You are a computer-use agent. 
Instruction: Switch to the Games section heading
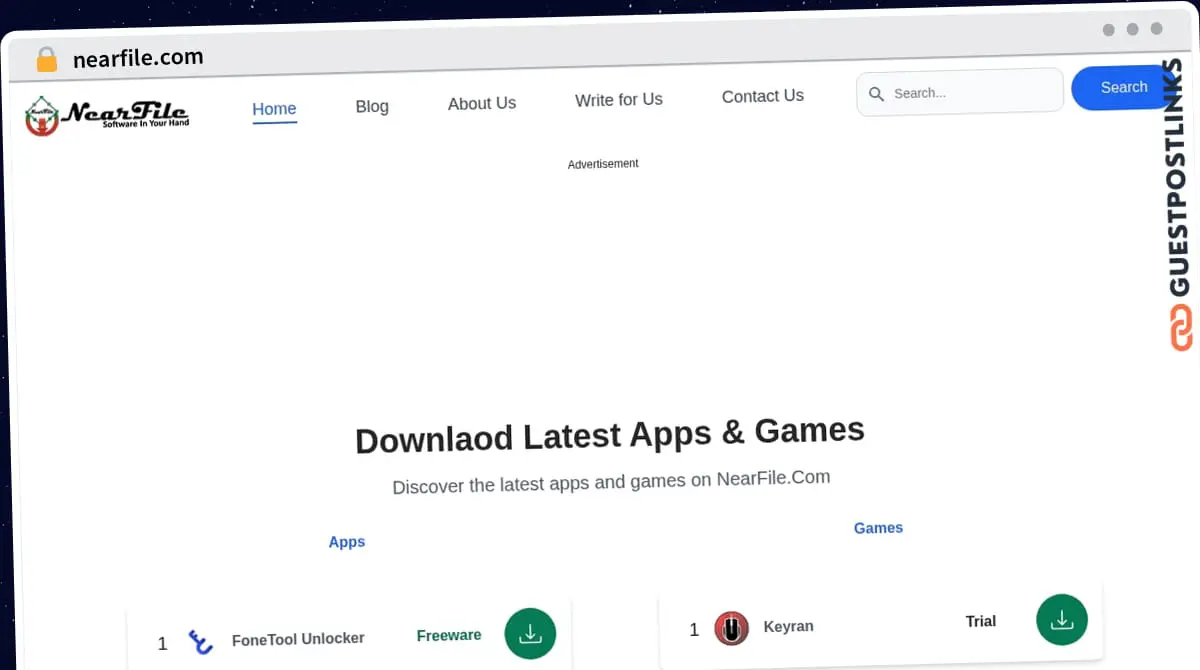878,528
